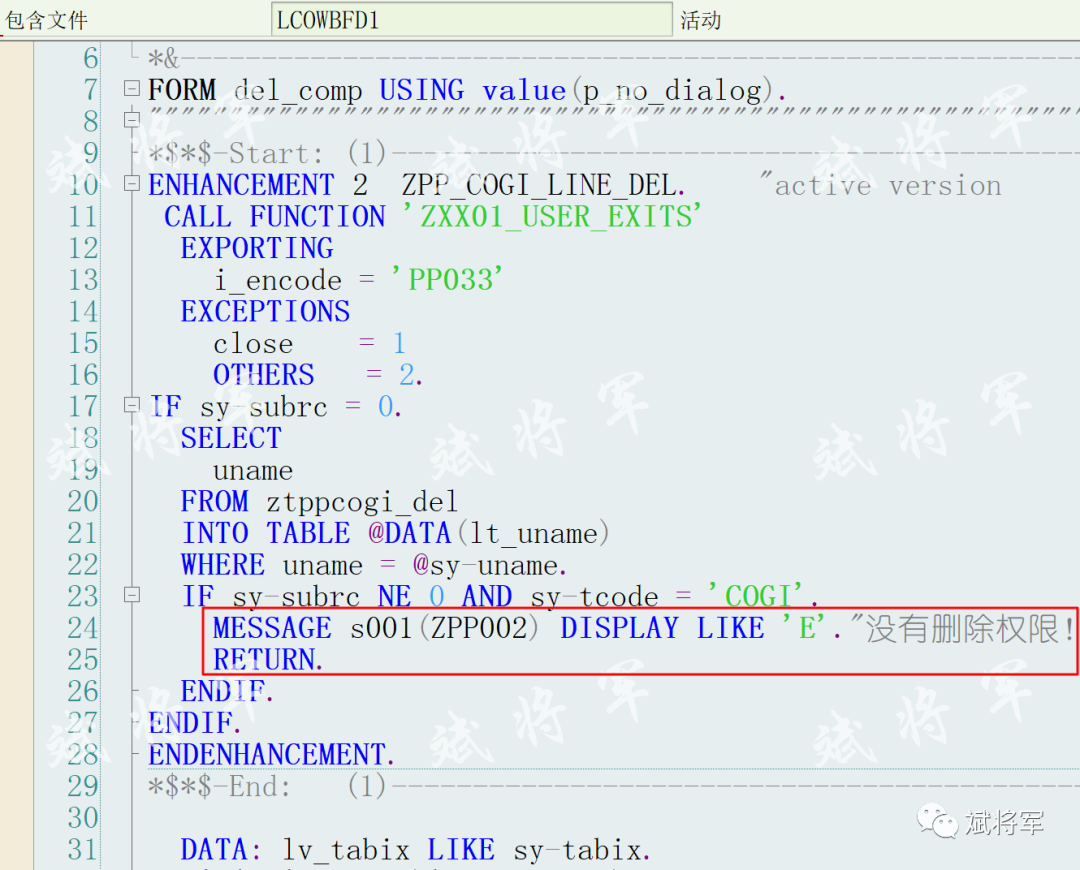Click the 'PP033' literal value

click(450, 280)
